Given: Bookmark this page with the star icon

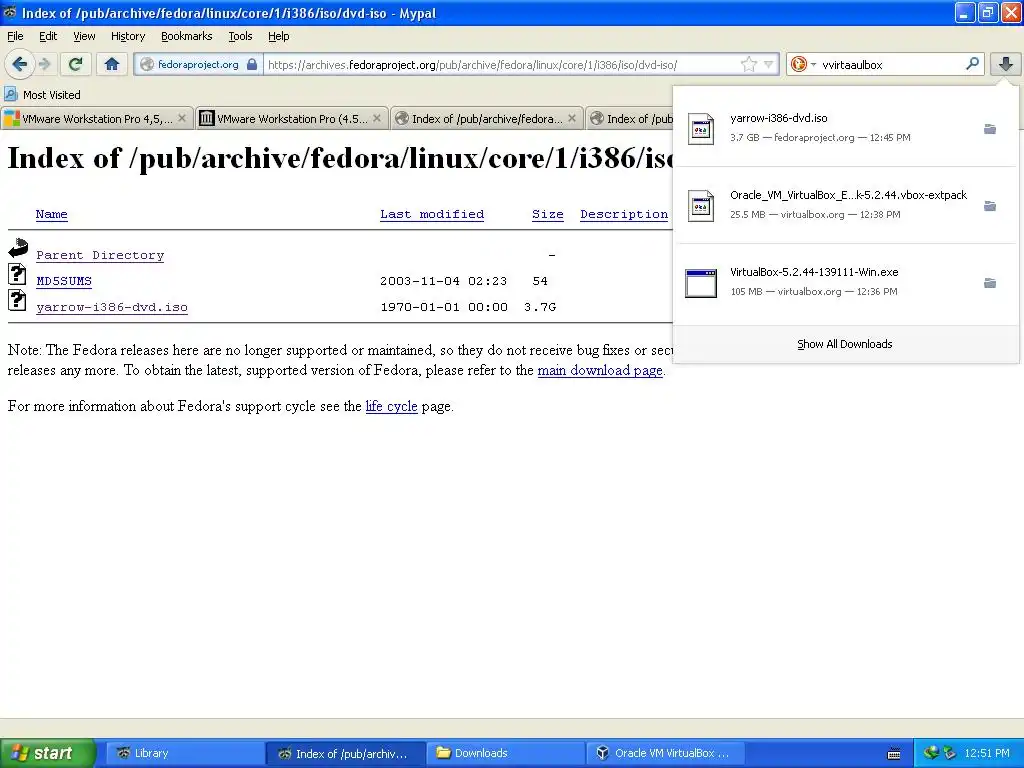Looking at the screenshot, I should pos(748,64).
